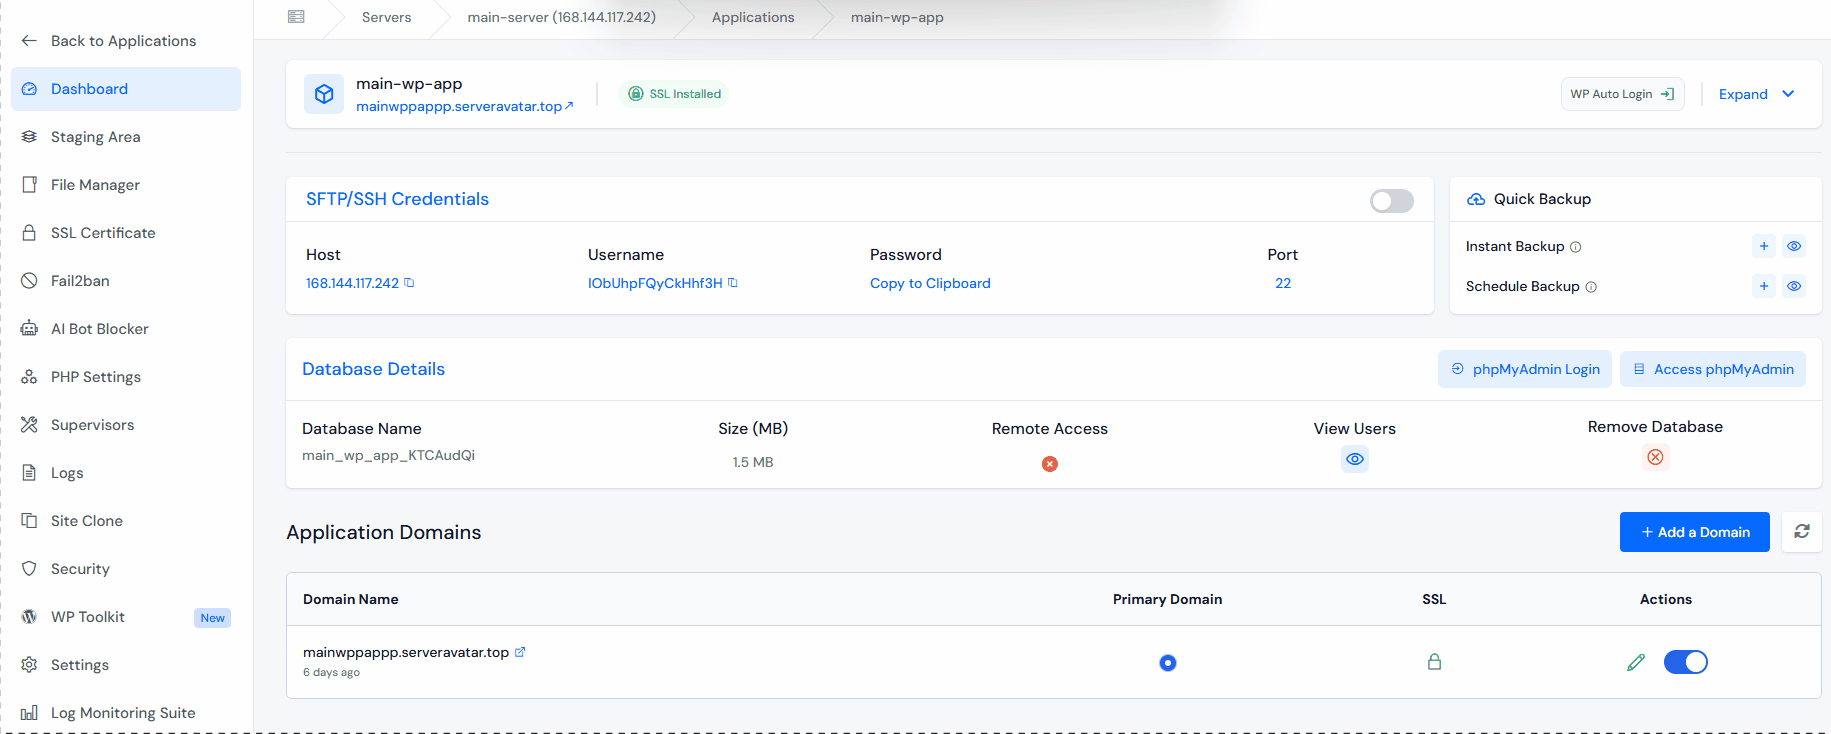1831x734 pixels.
Task: Toggle the domain enable switch
Action: [1686, 662]
